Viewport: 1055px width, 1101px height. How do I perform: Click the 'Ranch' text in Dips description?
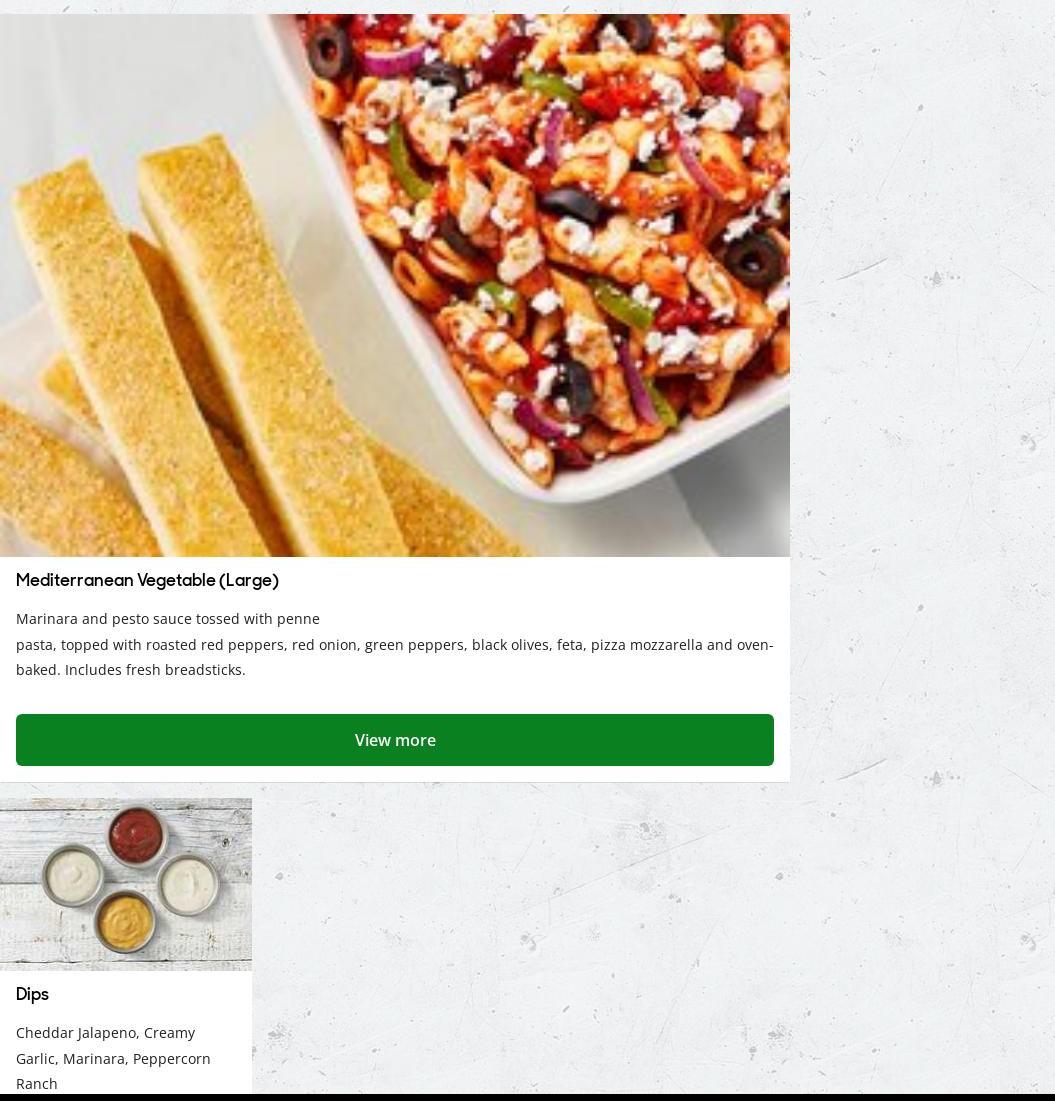37,1083
